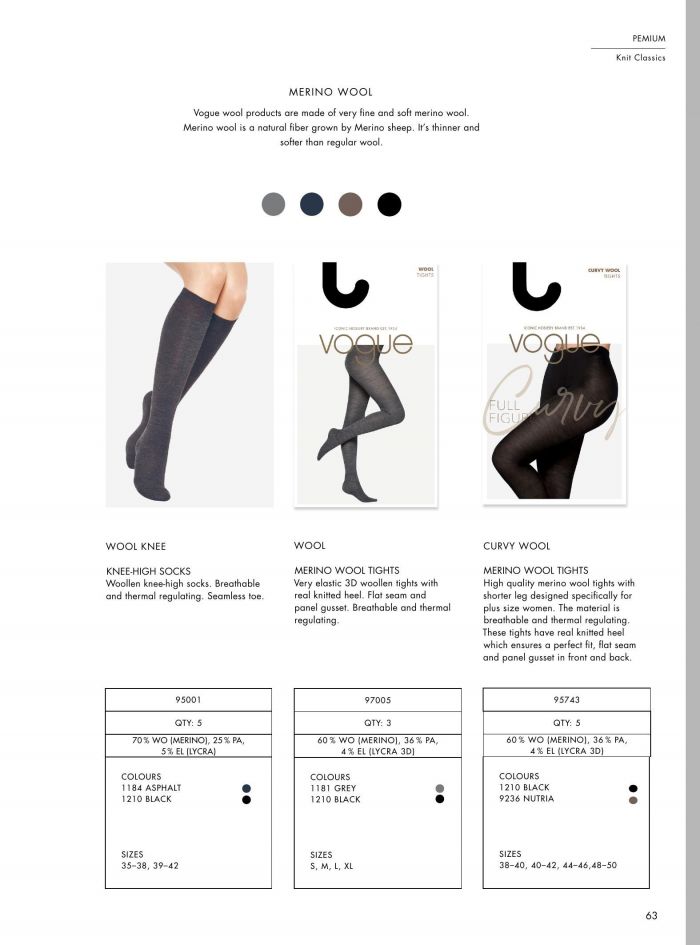Click the PEMIUM header label
The image size is (700, 945).
tap(649, 39)
